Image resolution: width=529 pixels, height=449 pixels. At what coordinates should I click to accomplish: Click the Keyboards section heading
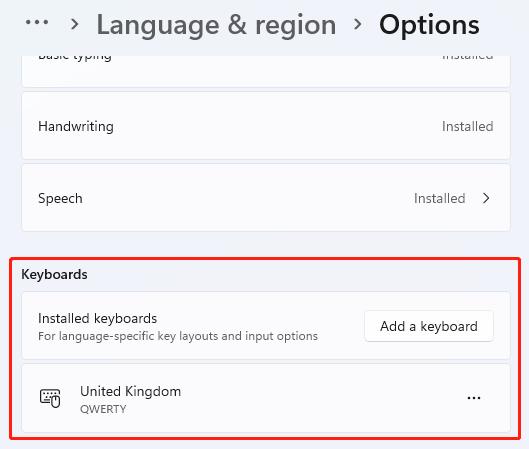54,275
